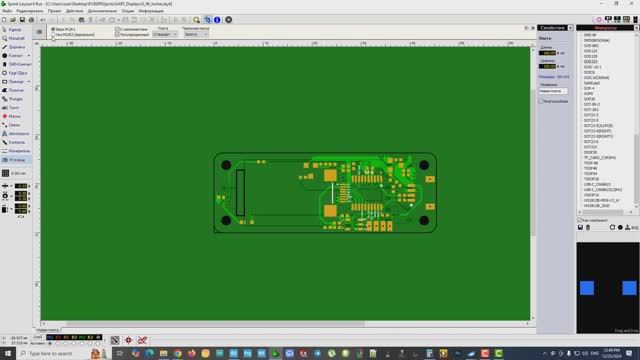Open the Дополнительно menu
The width and height of the screenshot is (640, 360).
102,11
